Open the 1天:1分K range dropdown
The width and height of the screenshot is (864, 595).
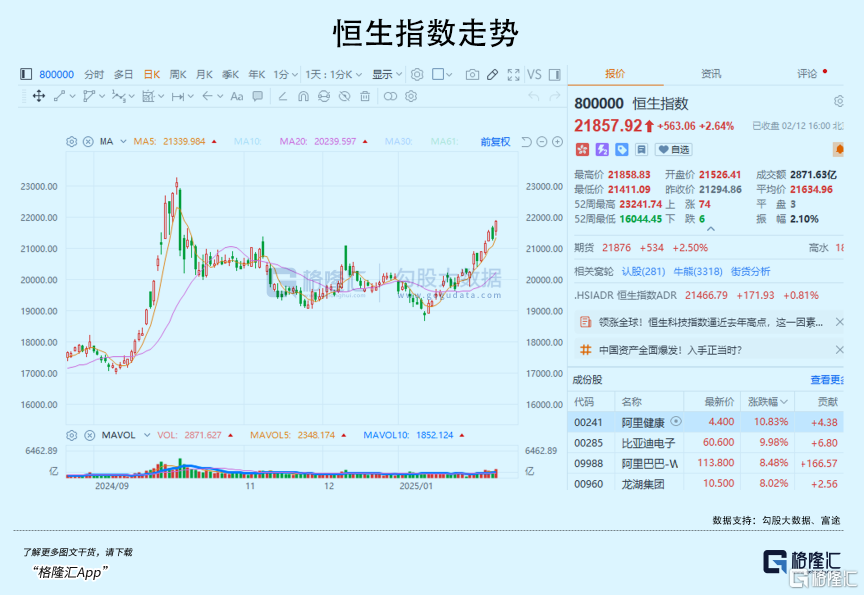pos(333,74)
